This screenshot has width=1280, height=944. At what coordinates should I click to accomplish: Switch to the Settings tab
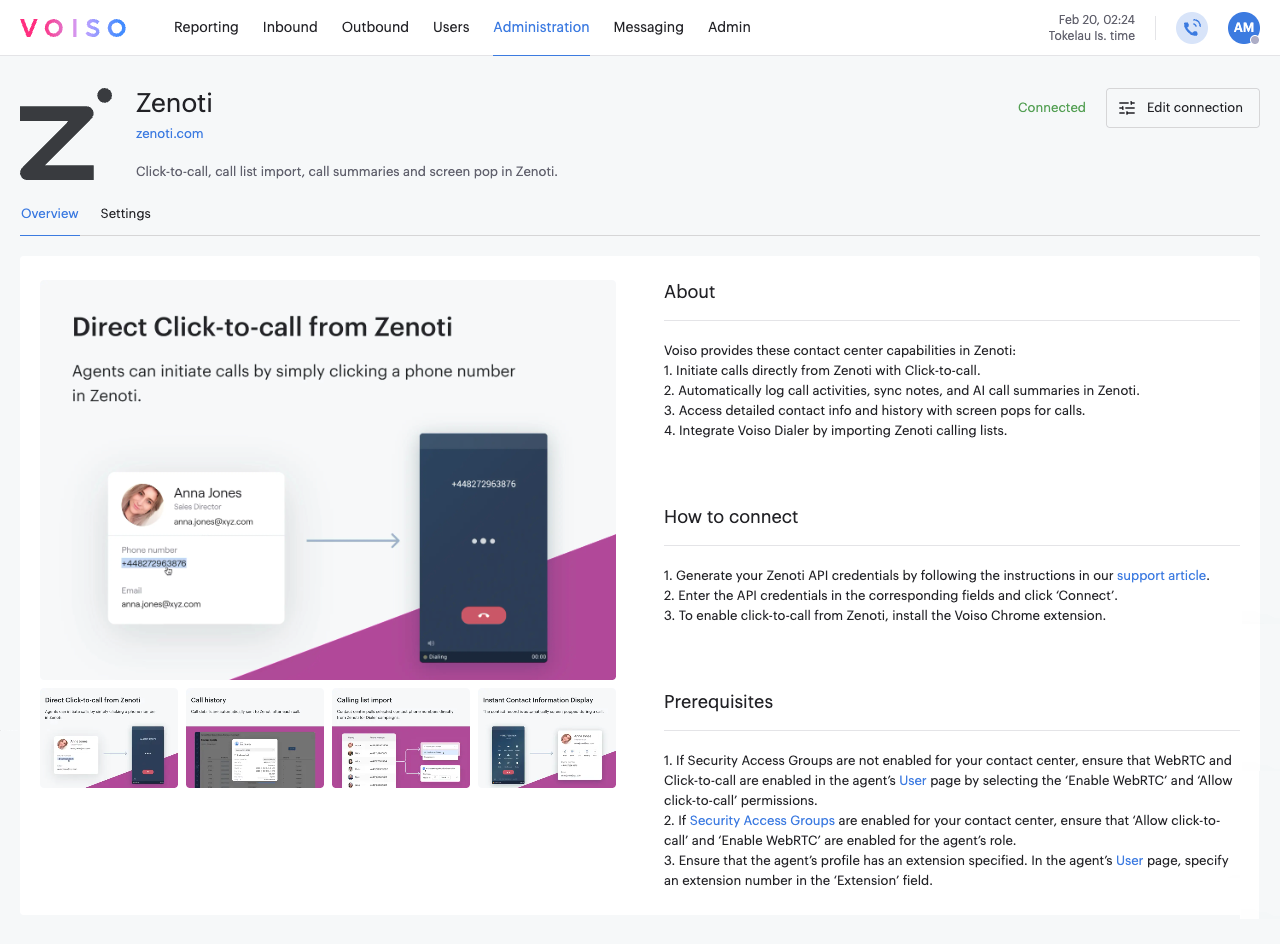[125, 213]
